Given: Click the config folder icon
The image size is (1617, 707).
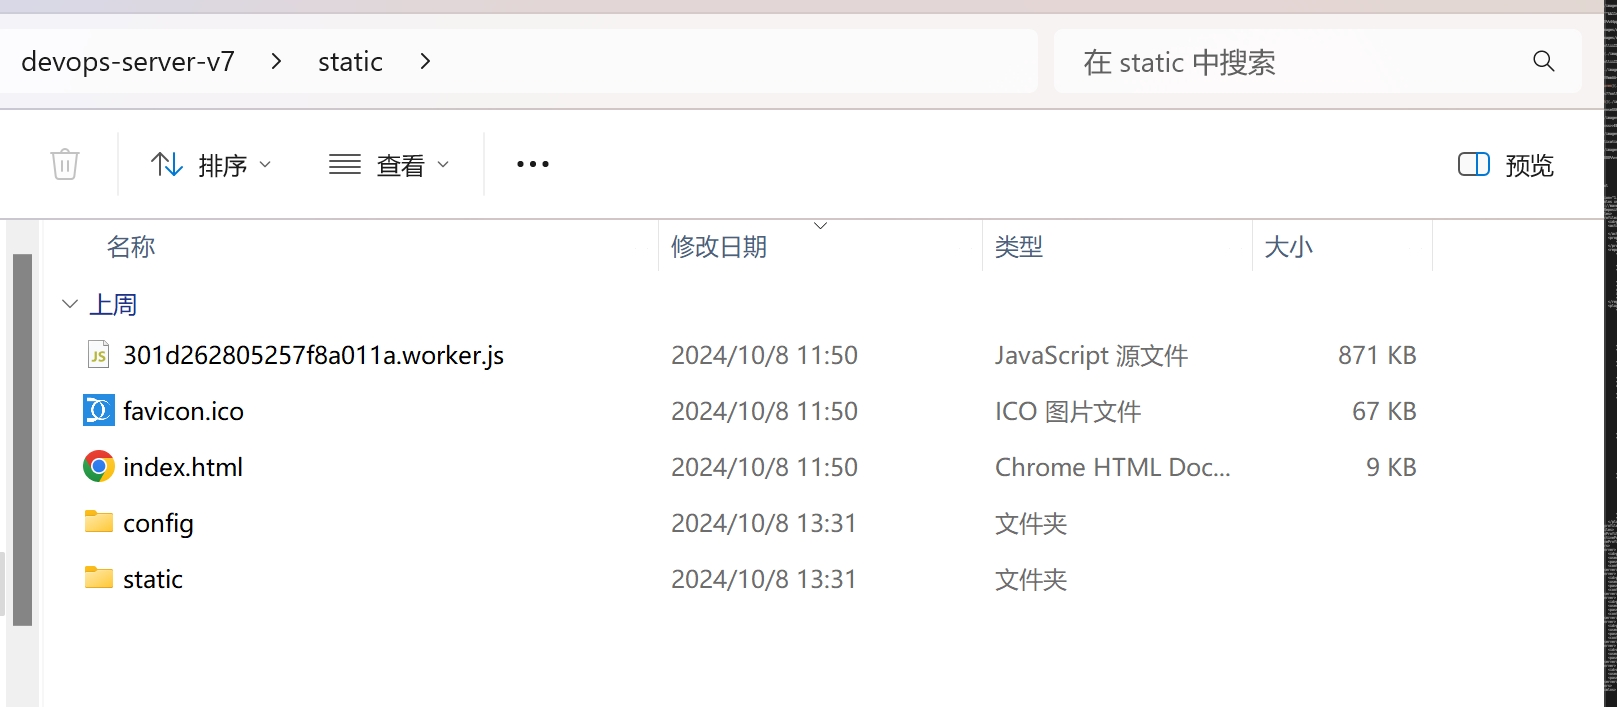Looking at the screenshot, I should (99, 522).
